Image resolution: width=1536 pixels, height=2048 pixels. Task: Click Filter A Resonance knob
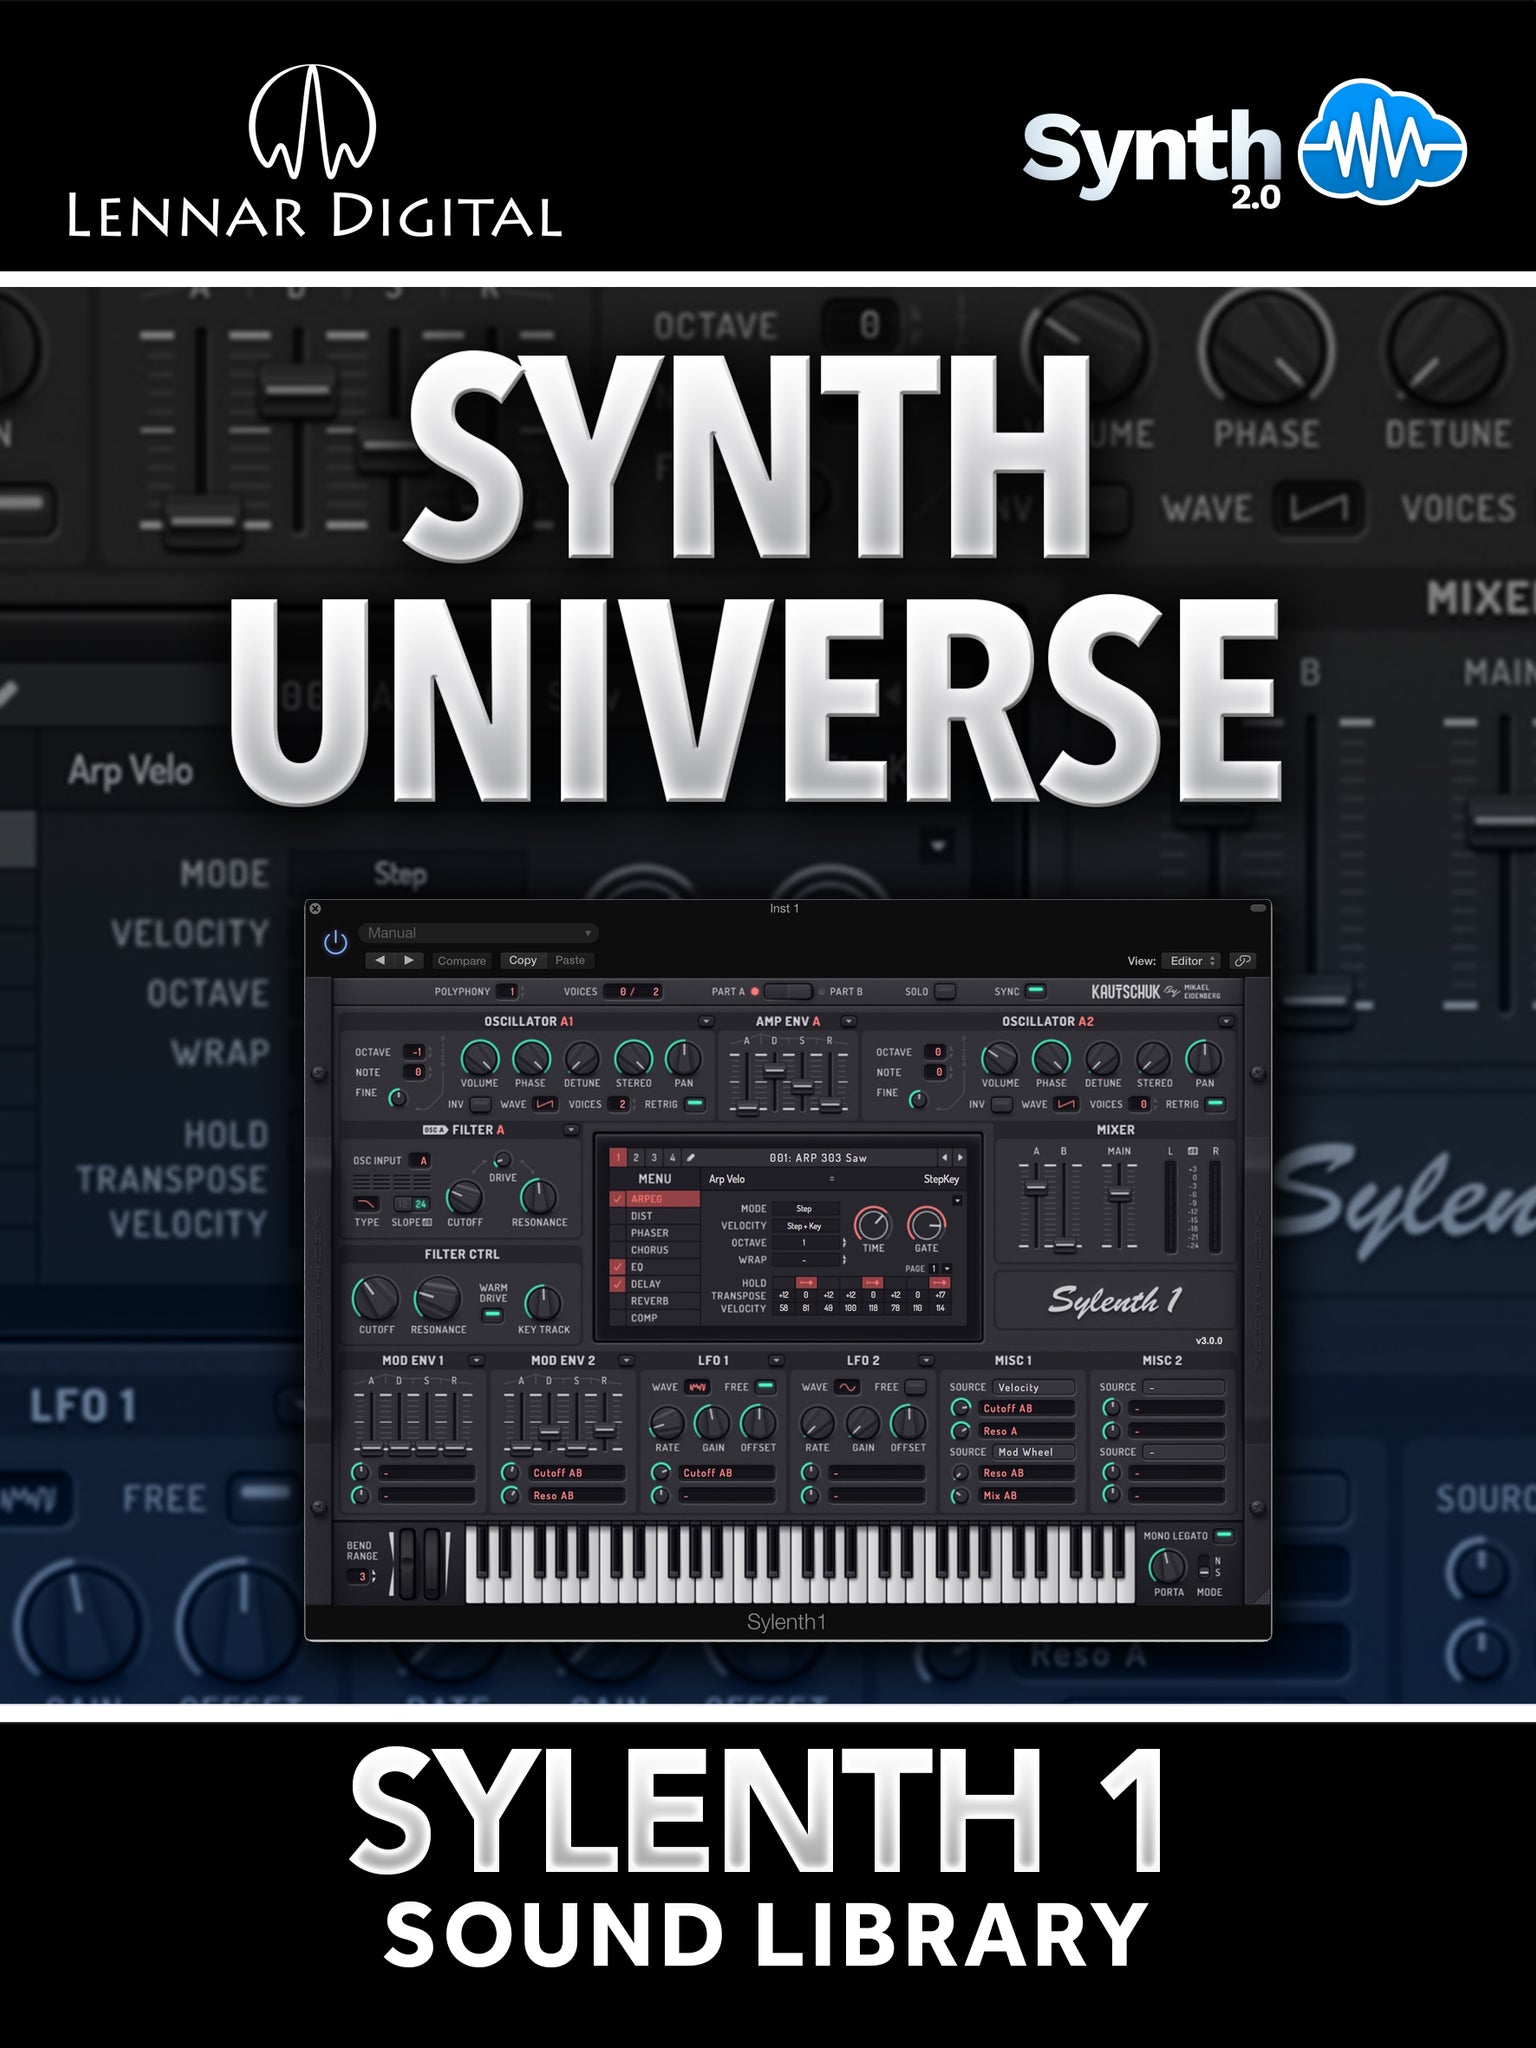pos(539,1196)
